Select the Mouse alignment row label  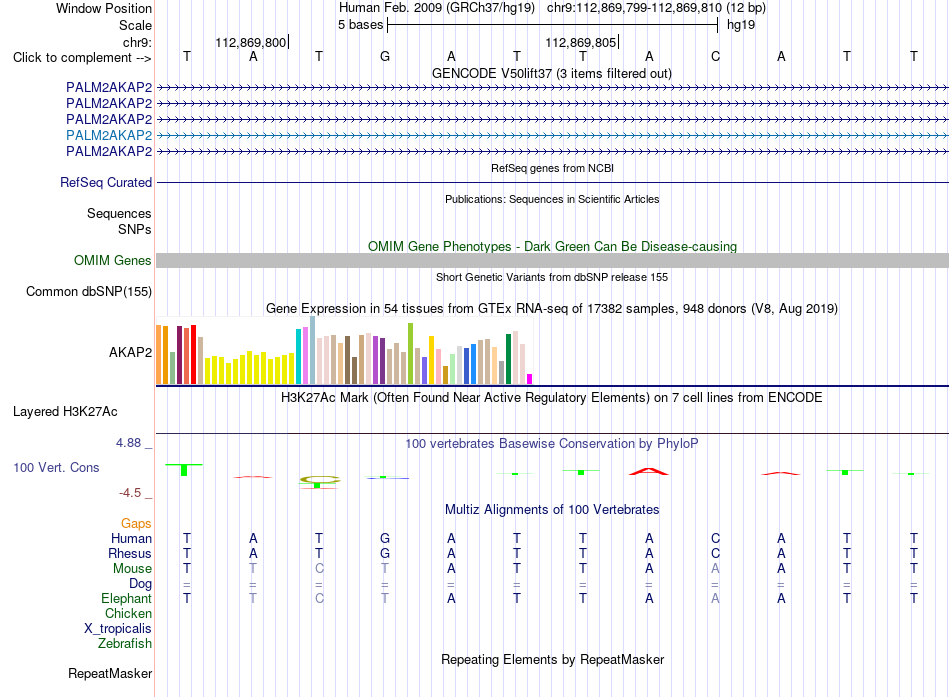pyautogui.click(x=132, y=569)
